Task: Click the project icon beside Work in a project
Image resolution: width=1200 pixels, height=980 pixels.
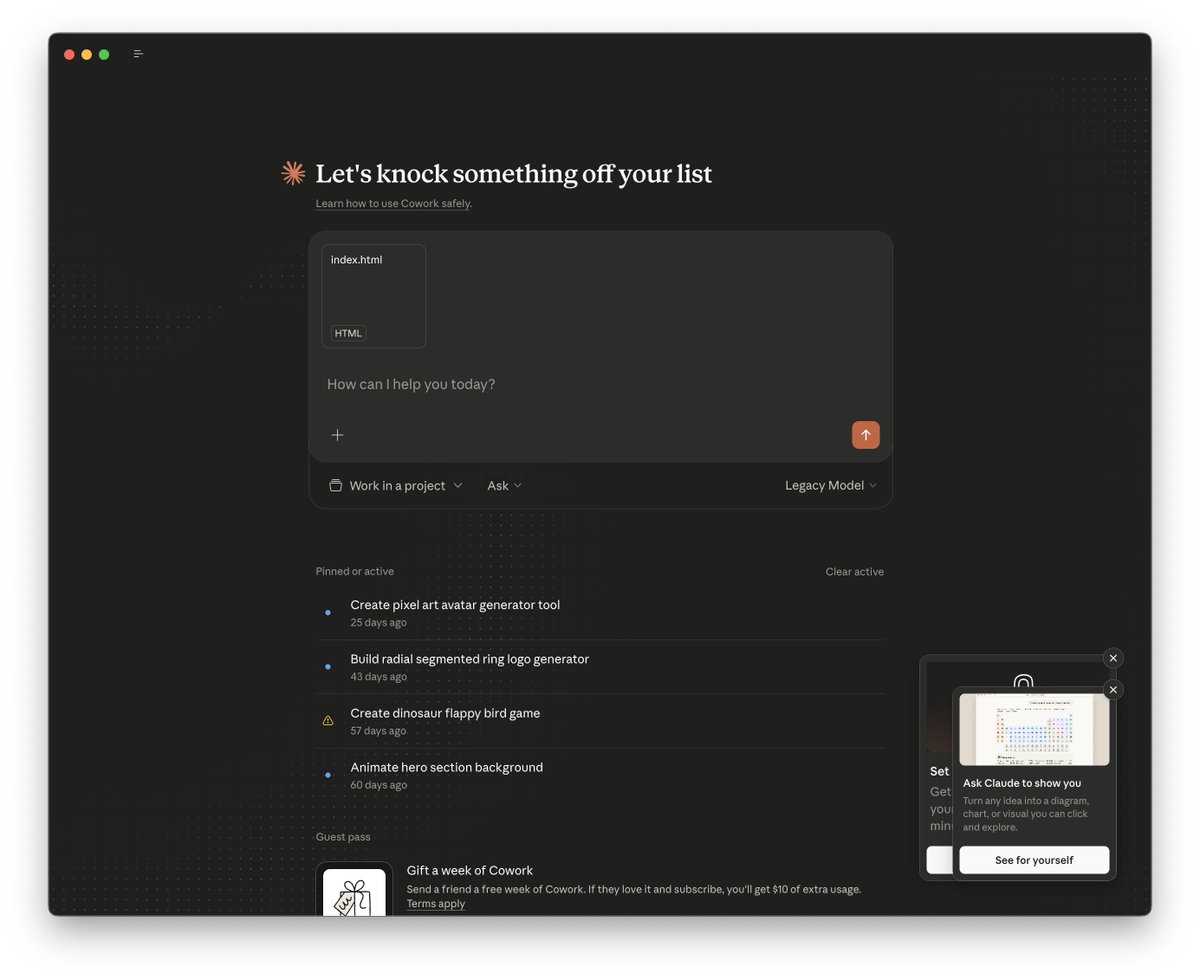Action: point(336,485)
